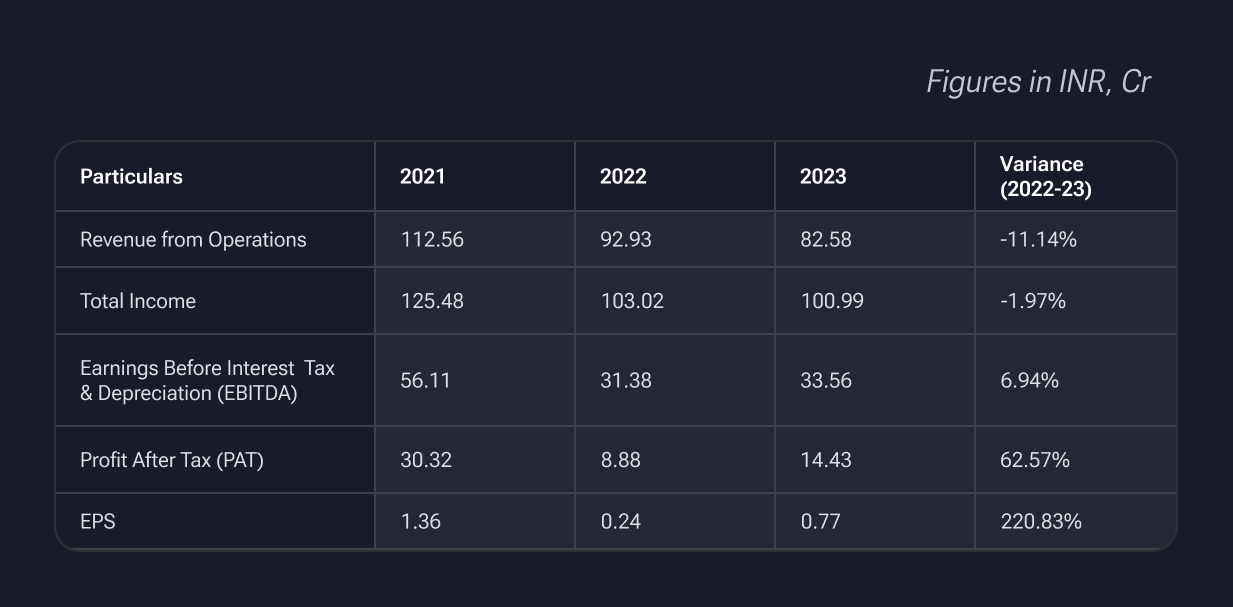Click the 112.56 revenue cell
This screenshot has height=607, width=1233.
[x=432, y=240]
